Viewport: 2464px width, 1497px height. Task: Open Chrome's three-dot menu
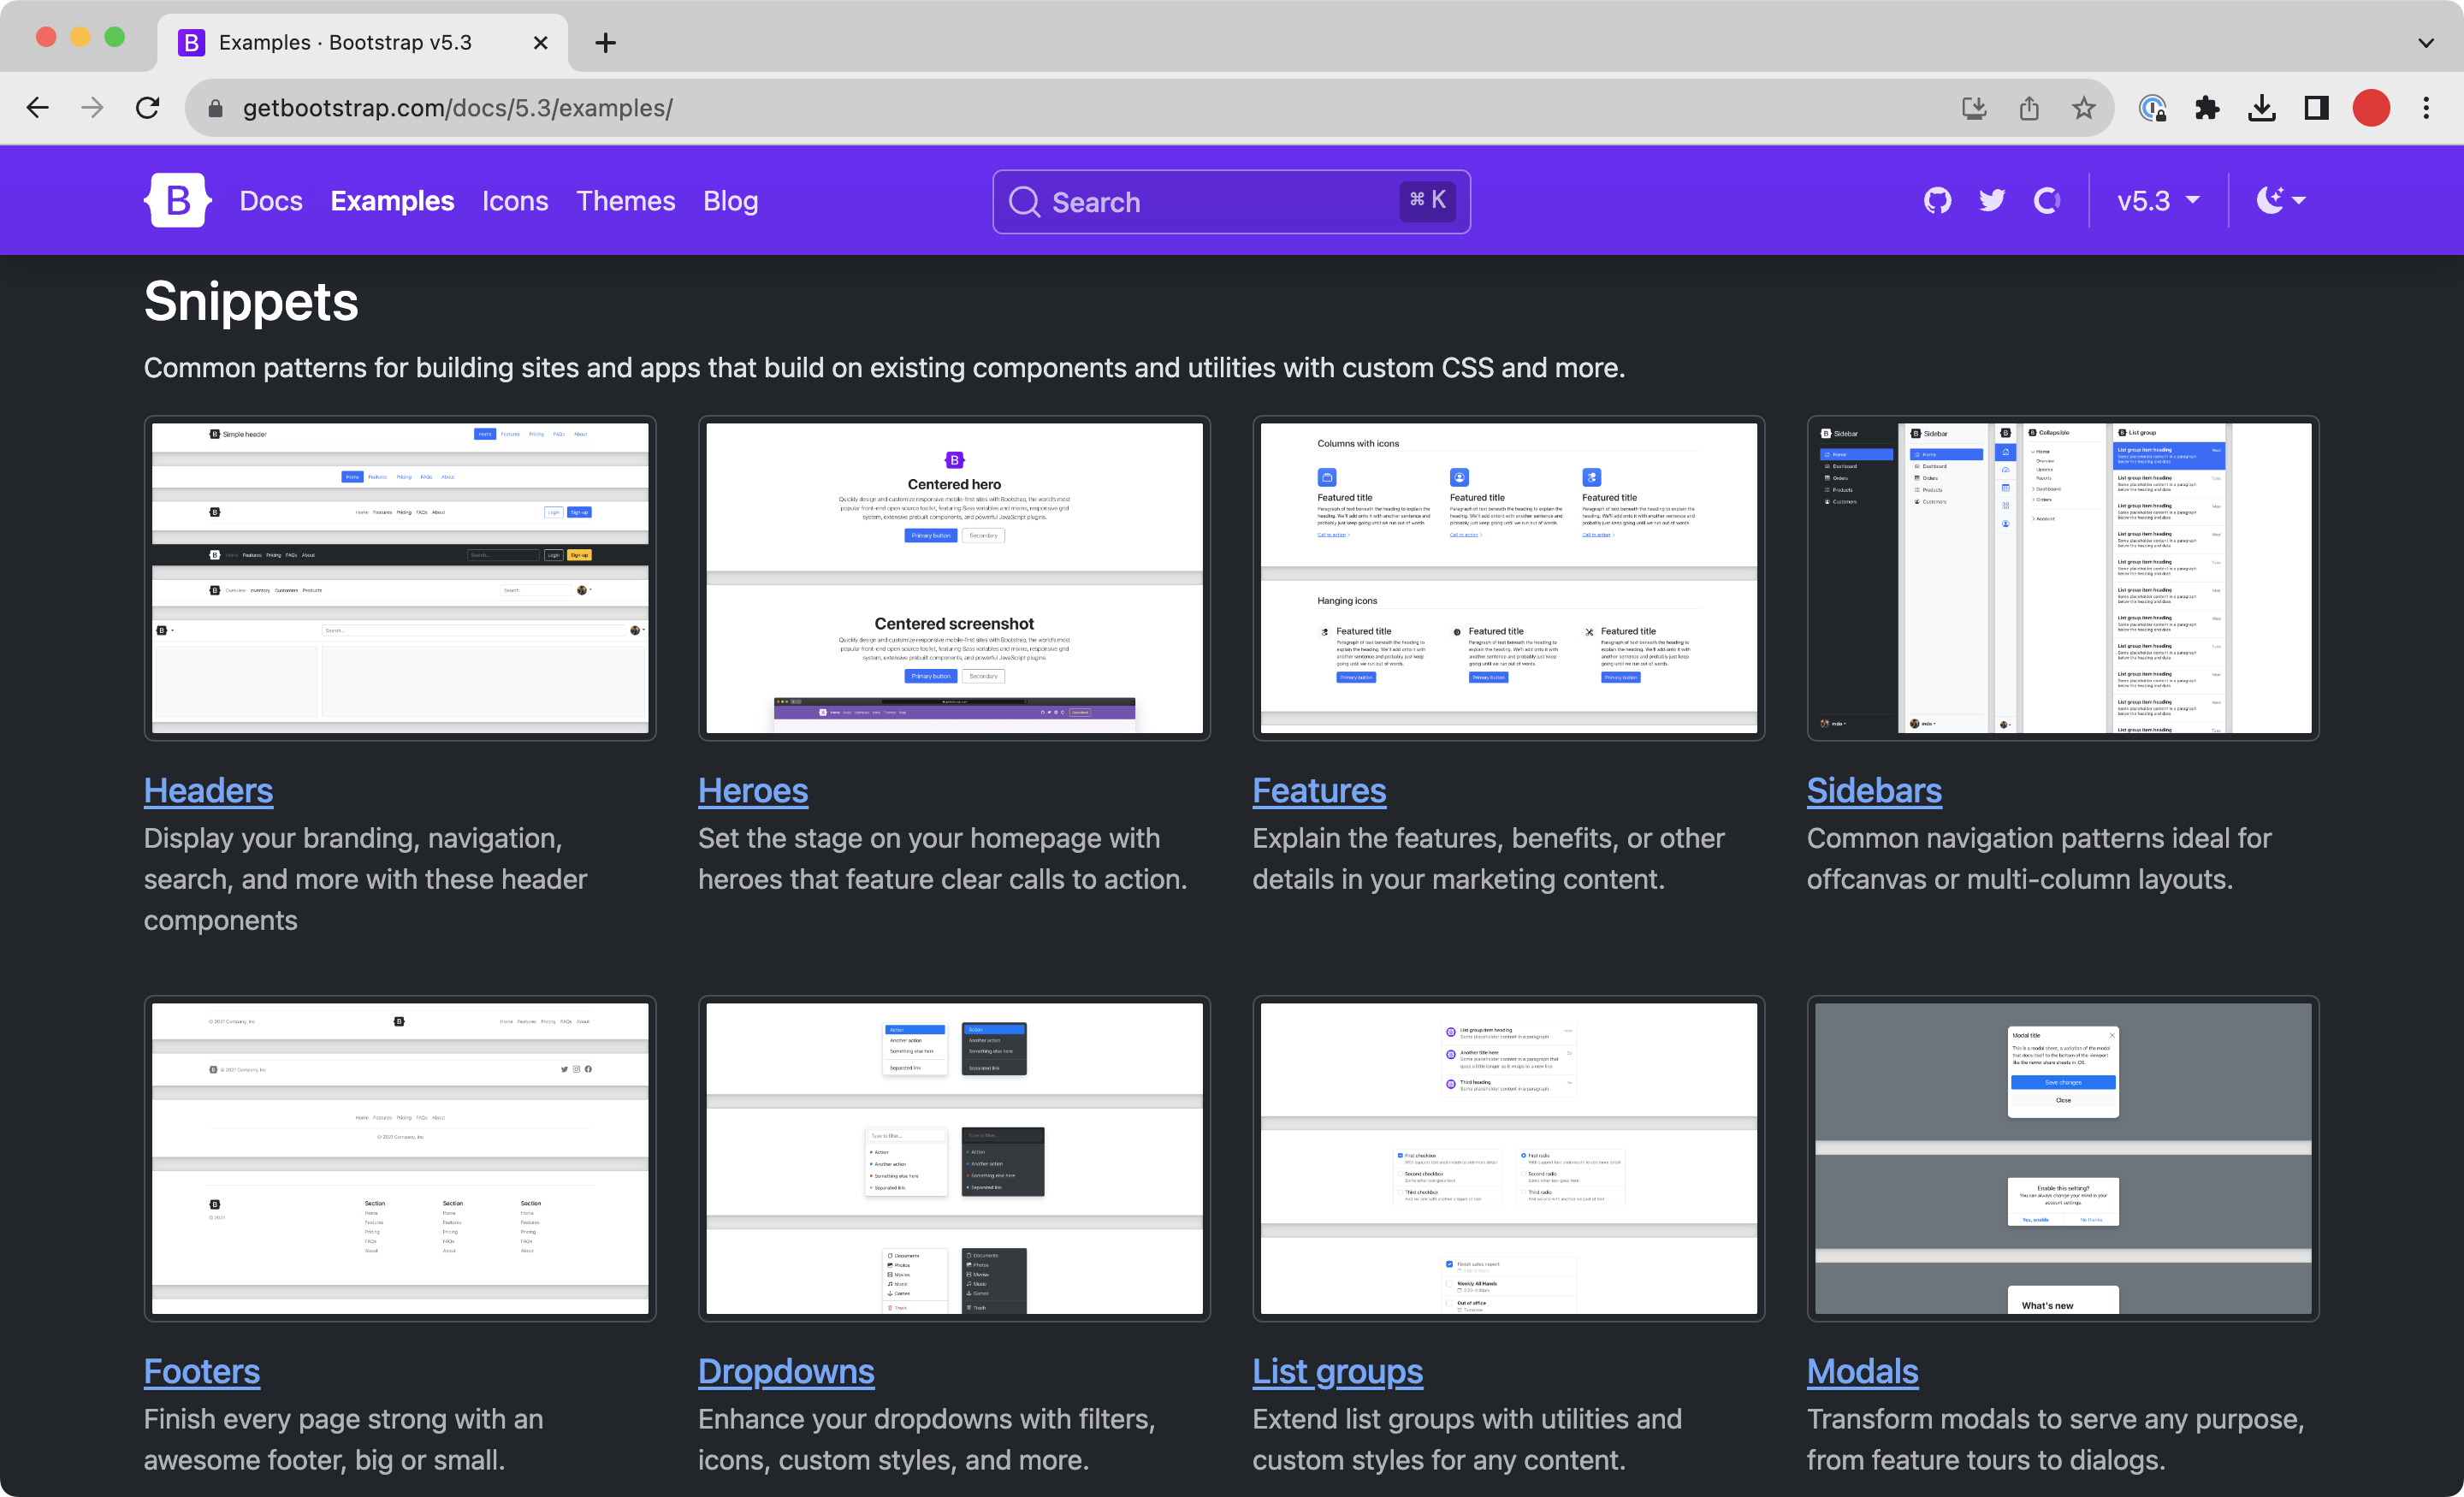(x=2426, y=108)
